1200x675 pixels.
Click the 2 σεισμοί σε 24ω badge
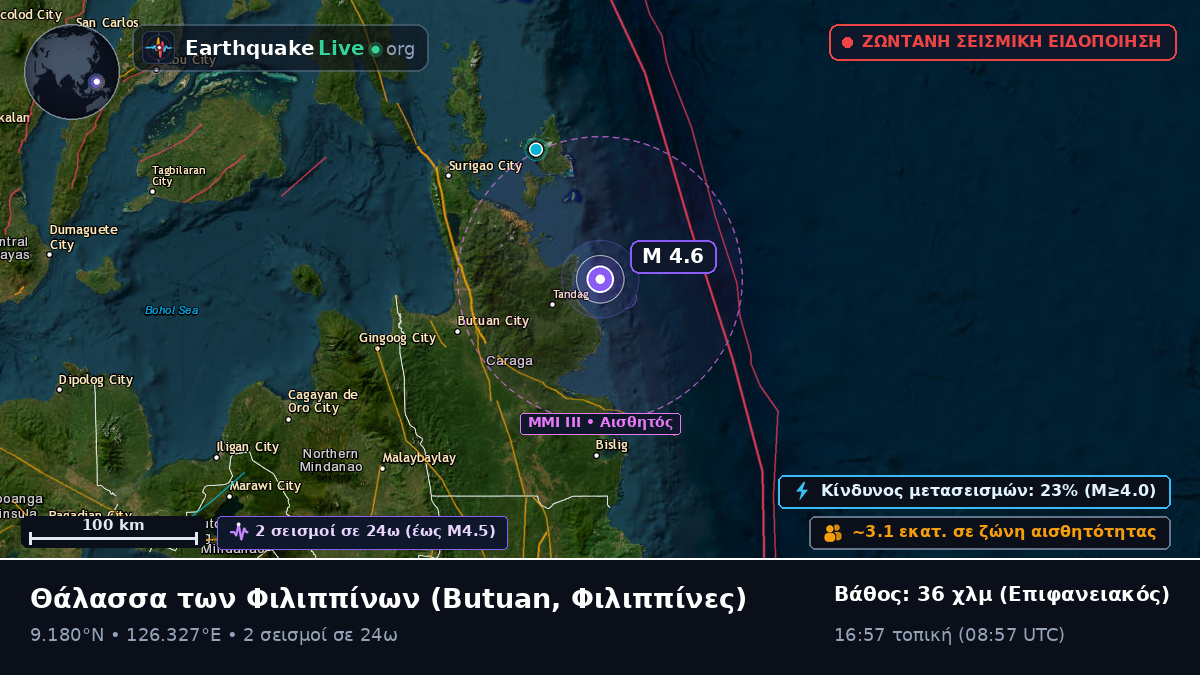[362, 532]
